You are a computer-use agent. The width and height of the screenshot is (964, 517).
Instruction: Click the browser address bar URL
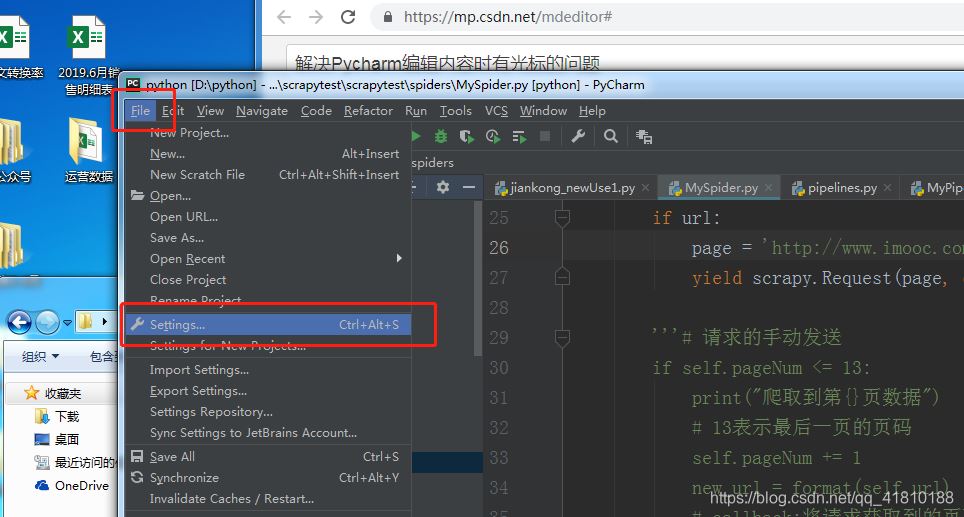pos(508,17)
